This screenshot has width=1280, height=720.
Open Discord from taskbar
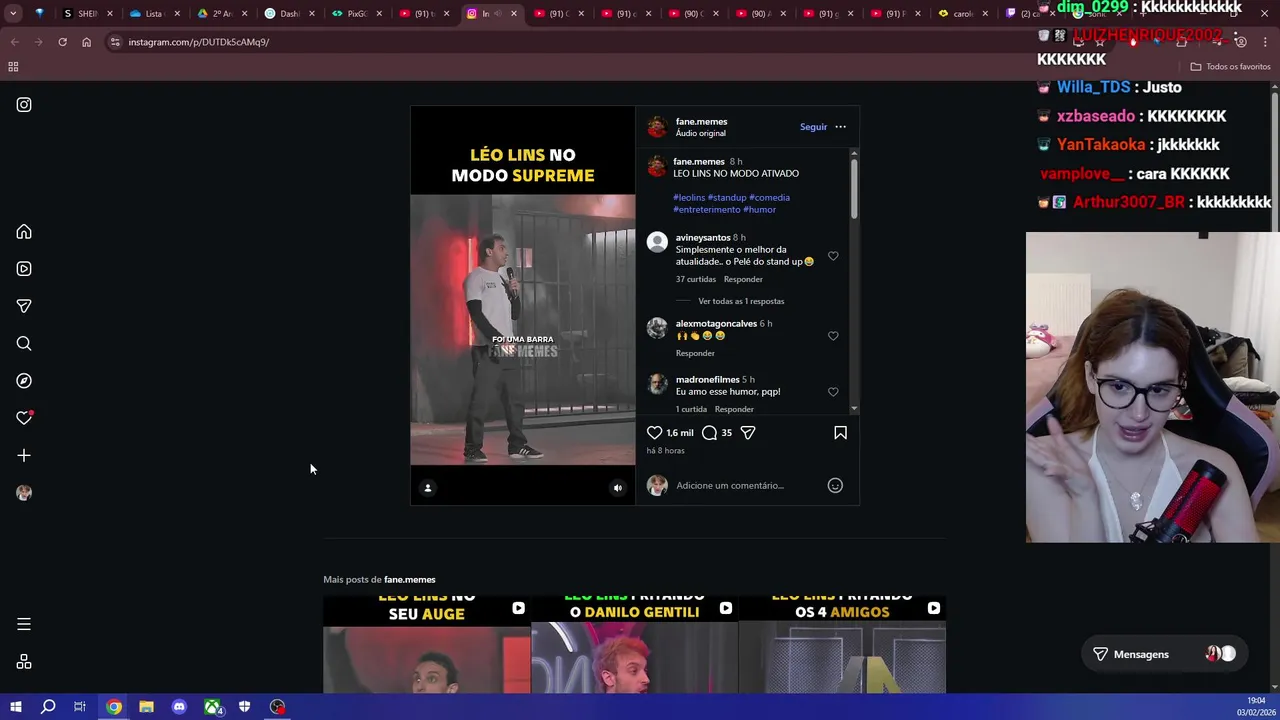[x=179, y=707]
